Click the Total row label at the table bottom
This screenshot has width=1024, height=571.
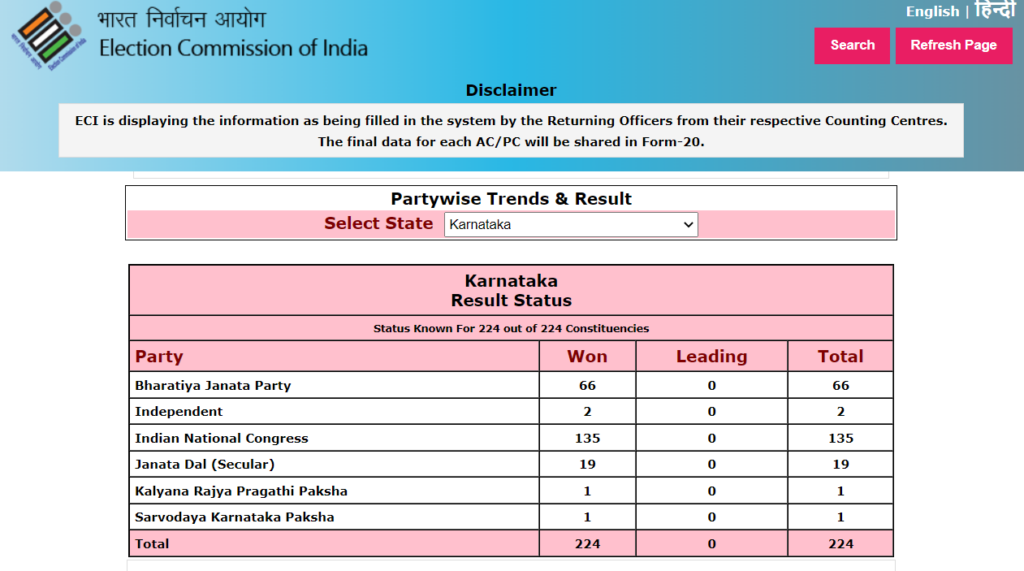click(152, 544)
